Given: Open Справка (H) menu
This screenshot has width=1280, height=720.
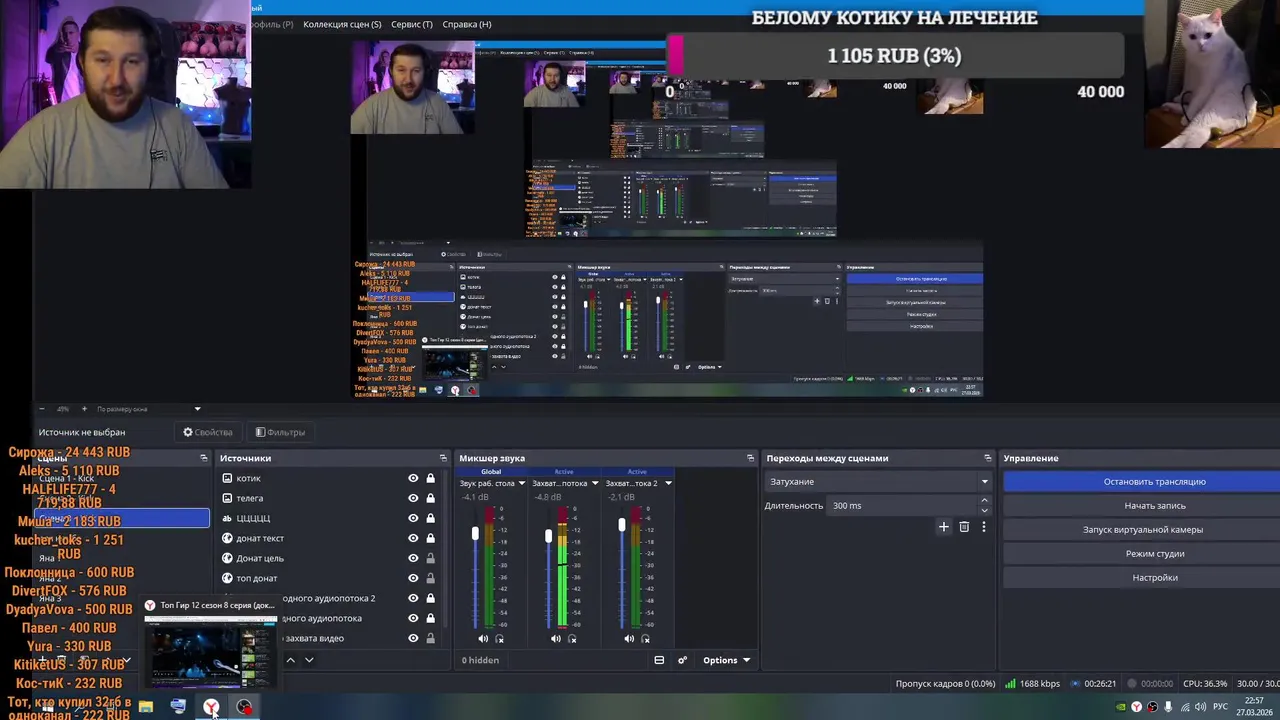Looking at the screenshot, I should [467, 24].
